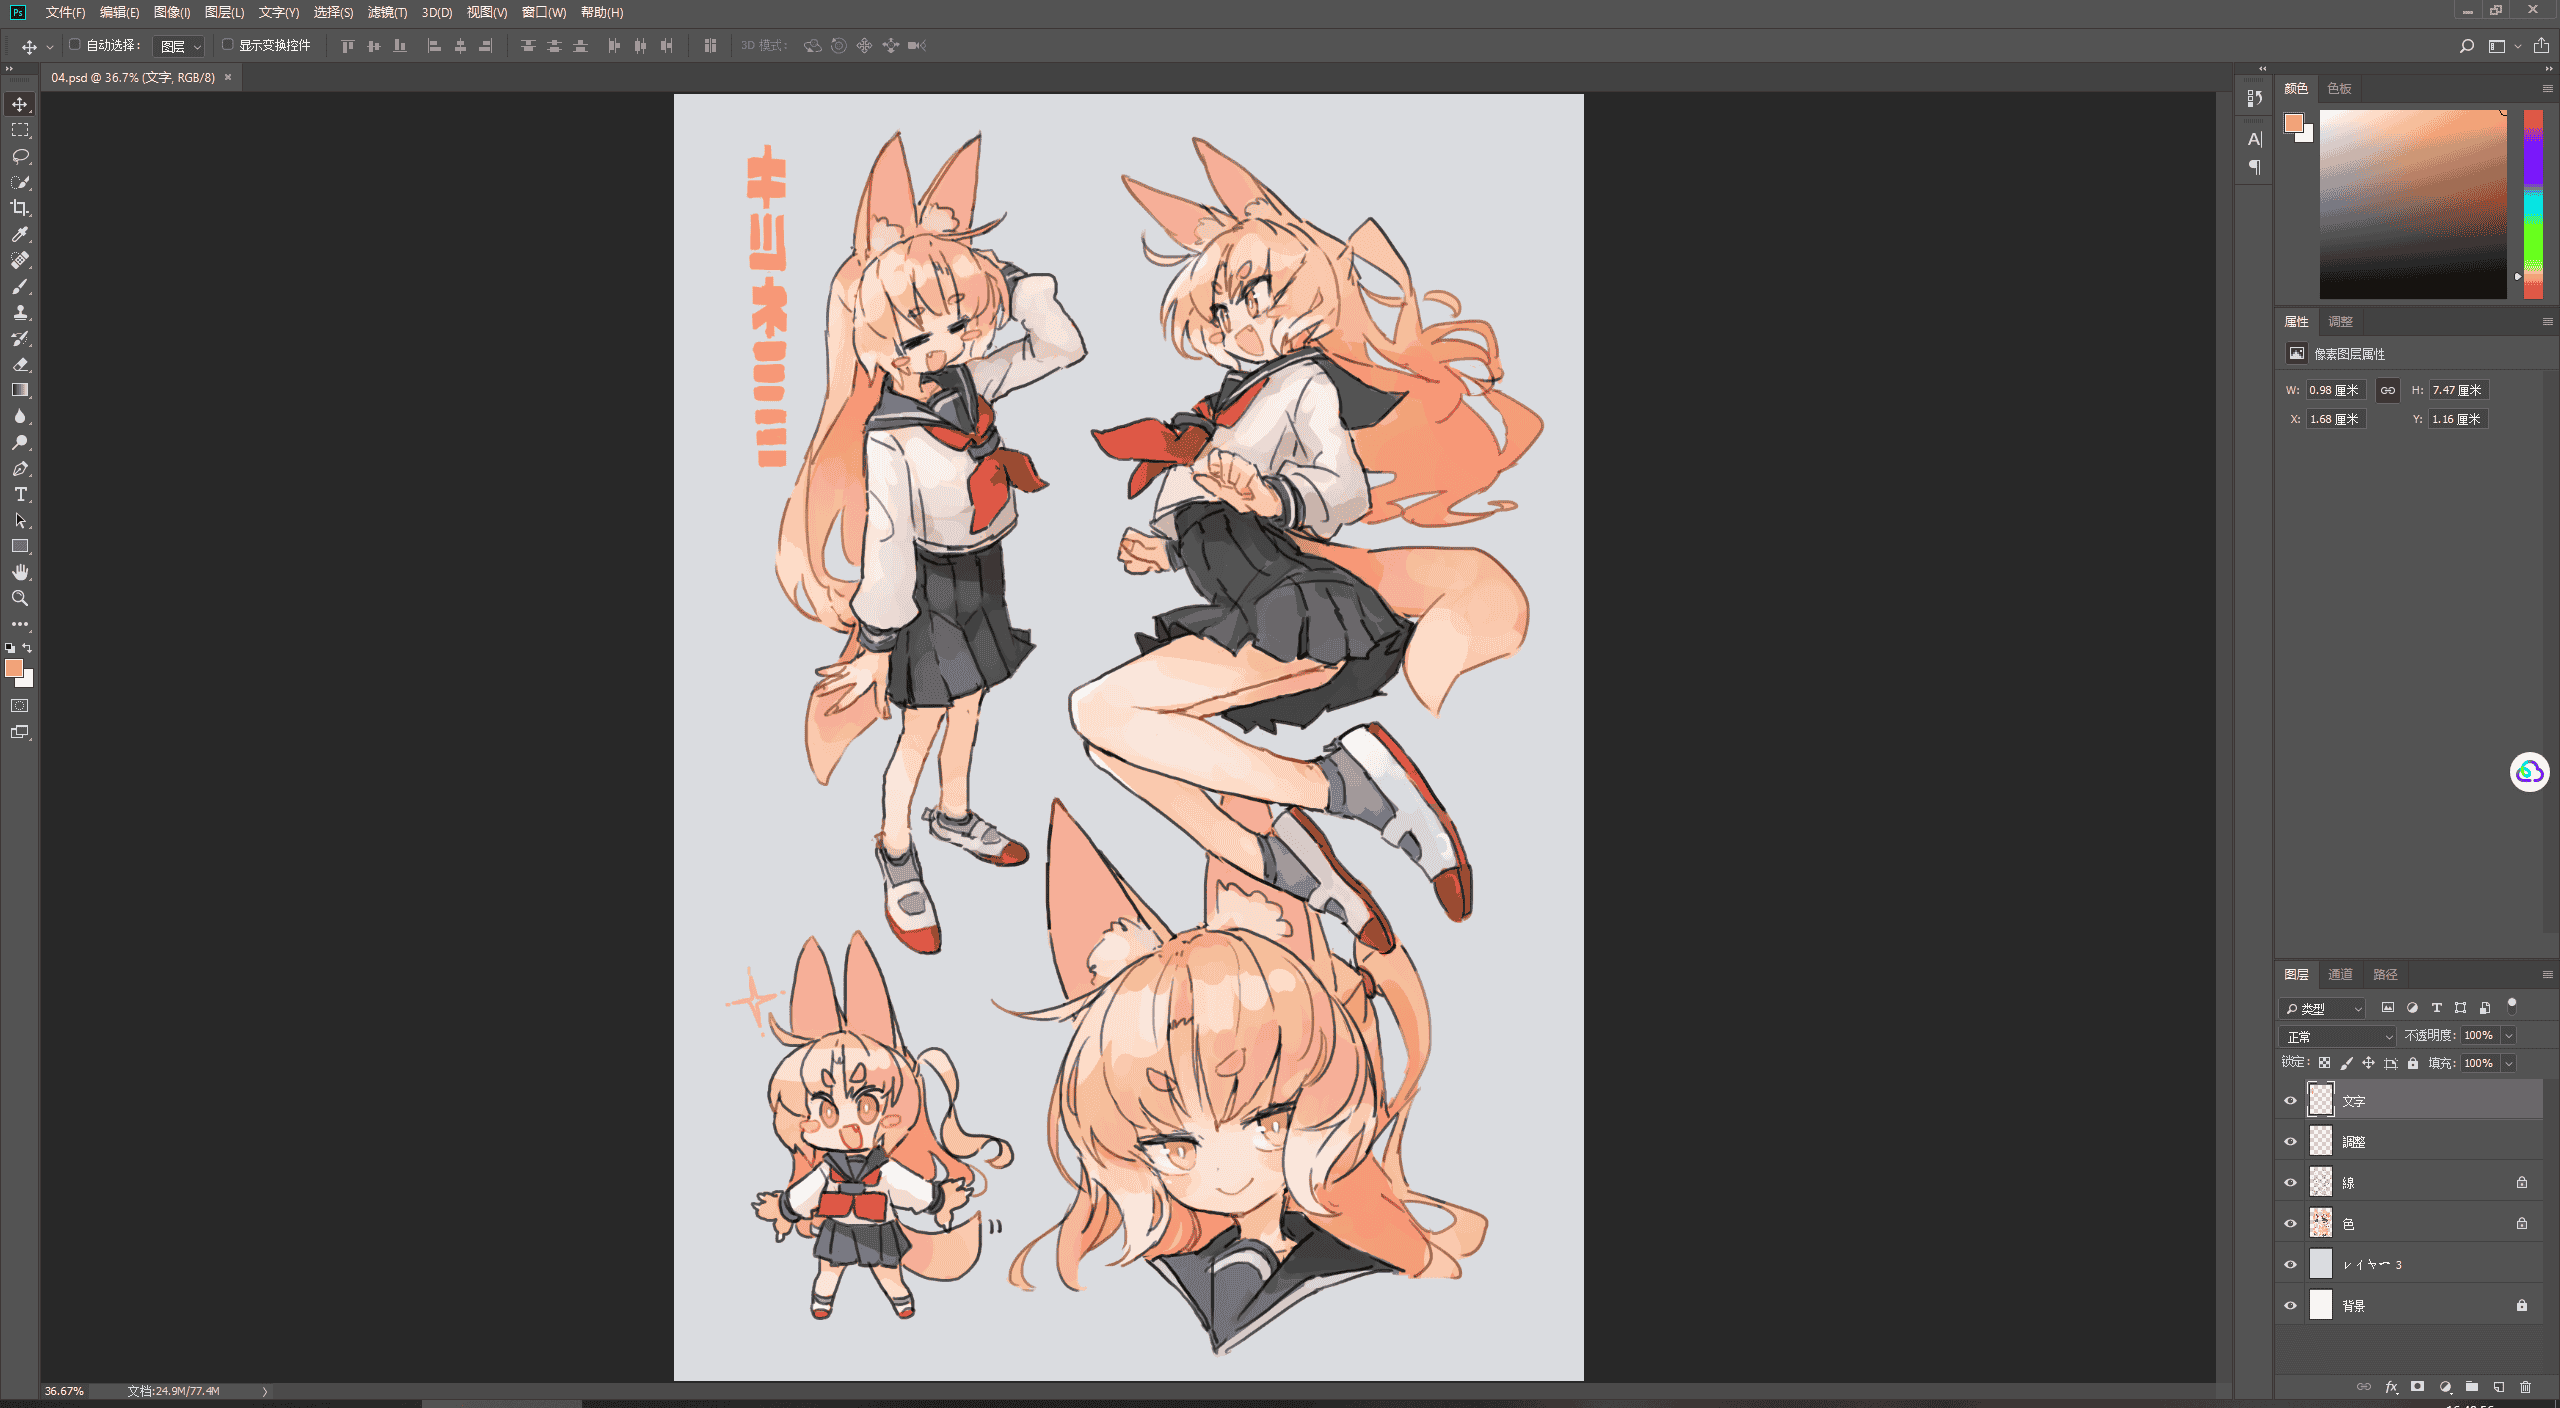
Task: Open the 滤镜(T) menu
Action: (387, 12)
